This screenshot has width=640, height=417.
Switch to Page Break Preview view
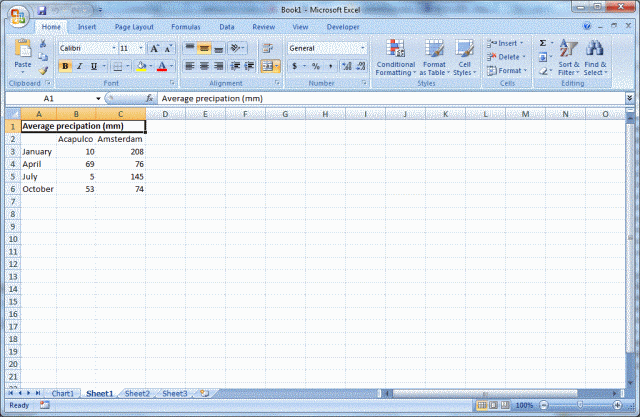point(505,405)
